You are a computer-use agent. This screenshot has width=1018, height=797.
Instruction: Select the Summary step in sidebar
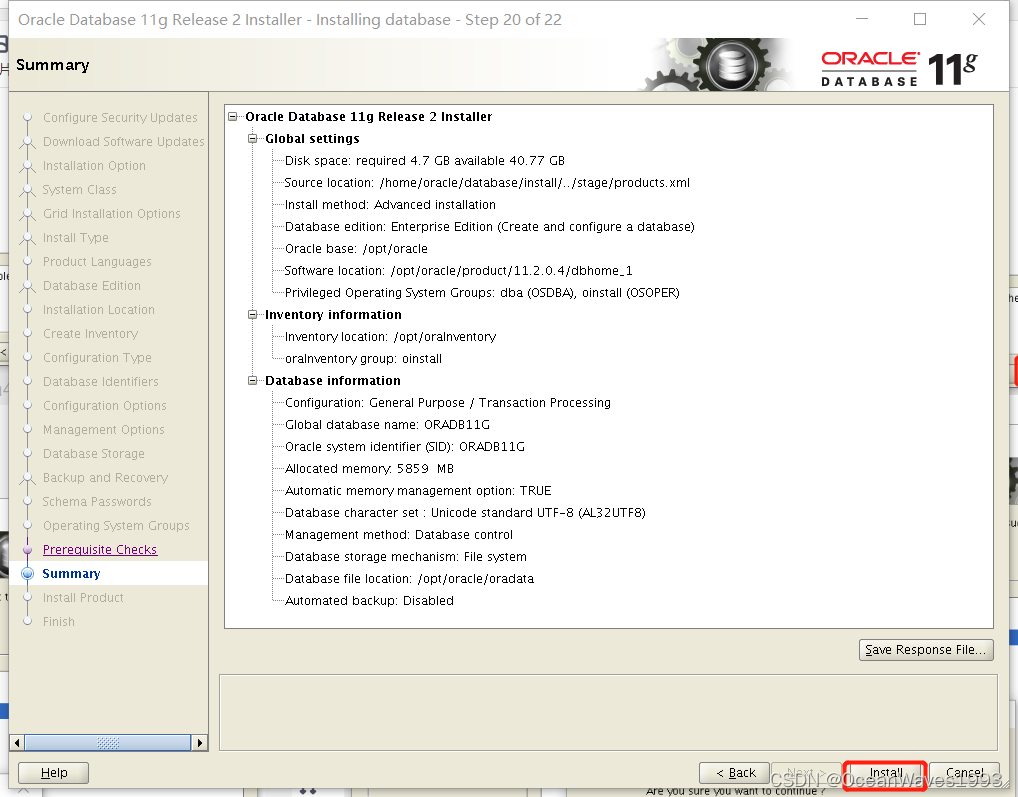[71, 574]
